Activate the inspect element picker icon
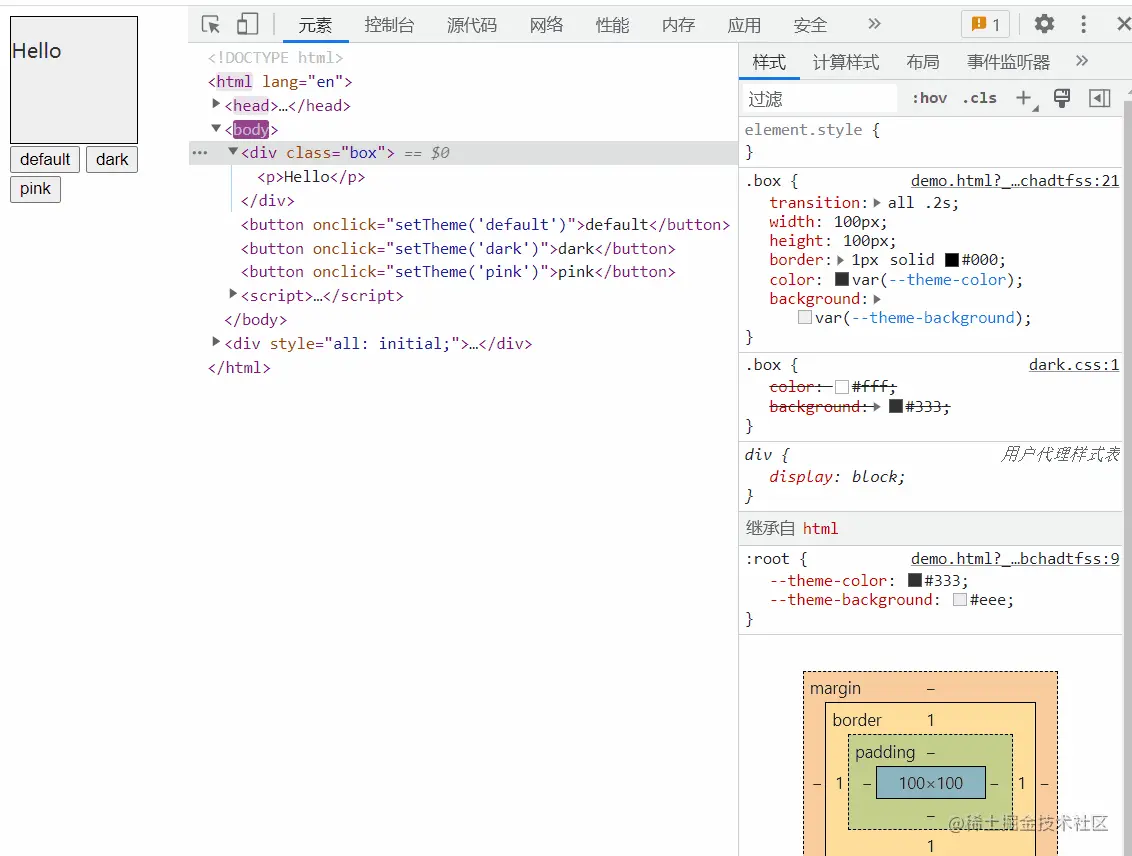Viewport: 1132px width, 856px height. pos(211,25)
